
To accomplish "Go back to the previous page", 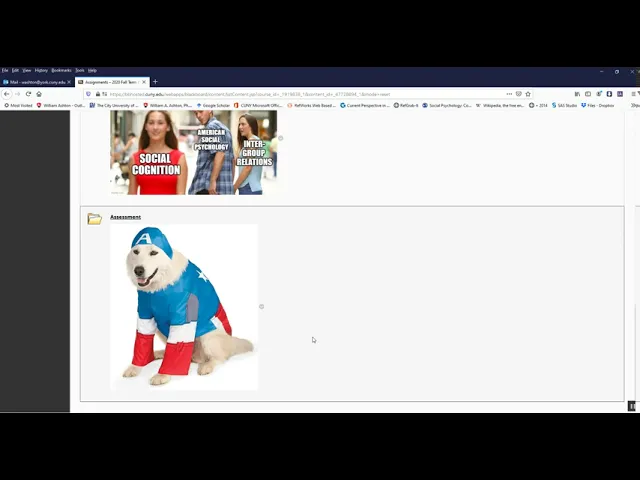I will click(7, 94).
